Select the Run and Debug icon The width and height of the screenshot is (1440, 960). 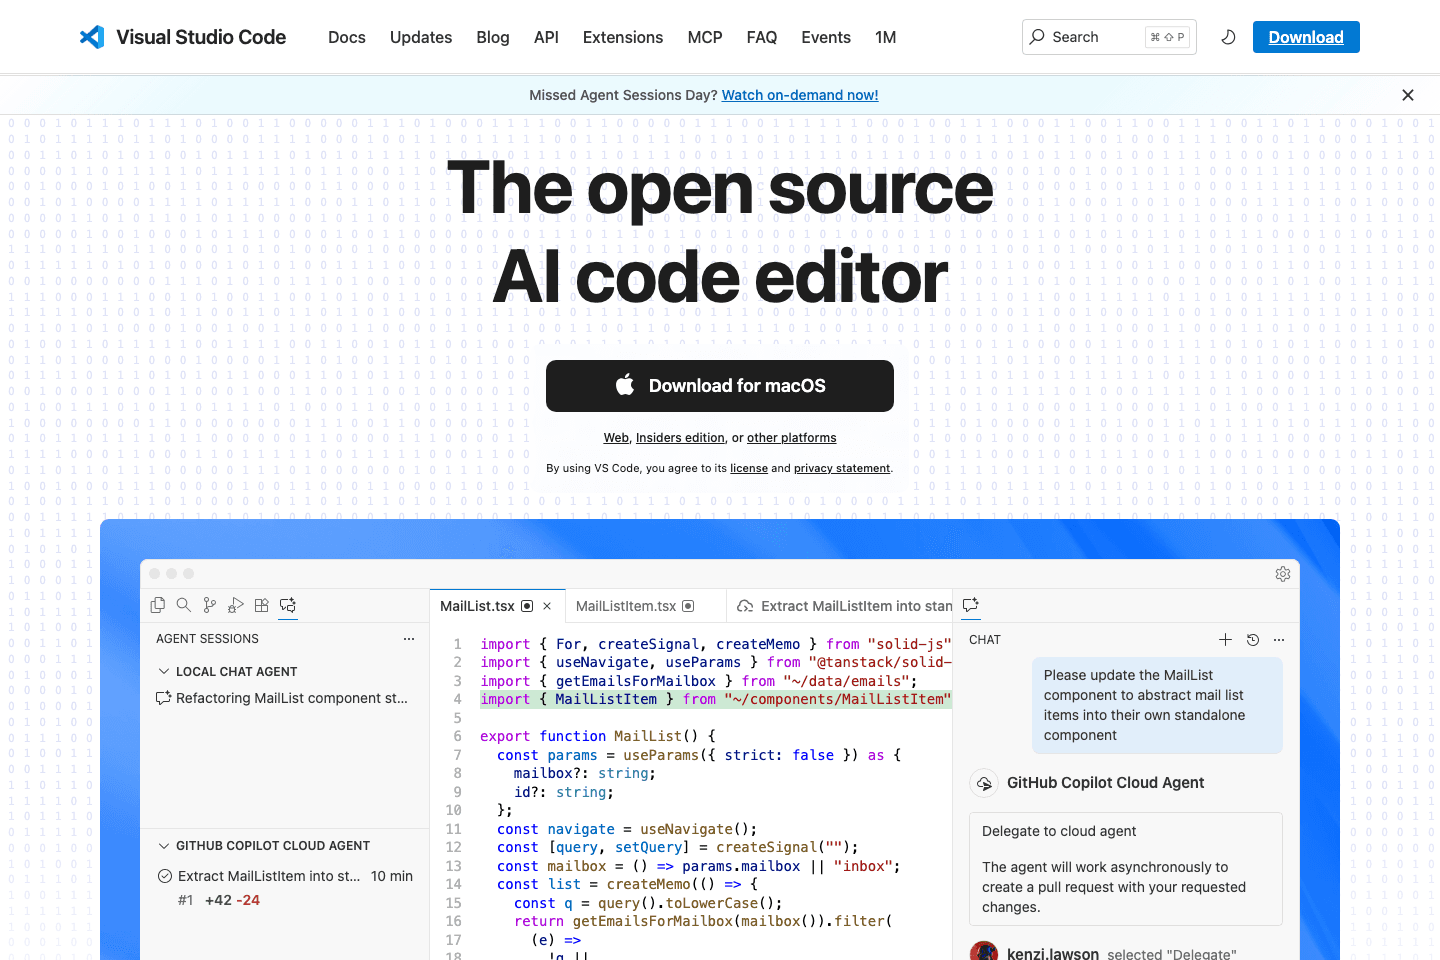coord(236,605)
